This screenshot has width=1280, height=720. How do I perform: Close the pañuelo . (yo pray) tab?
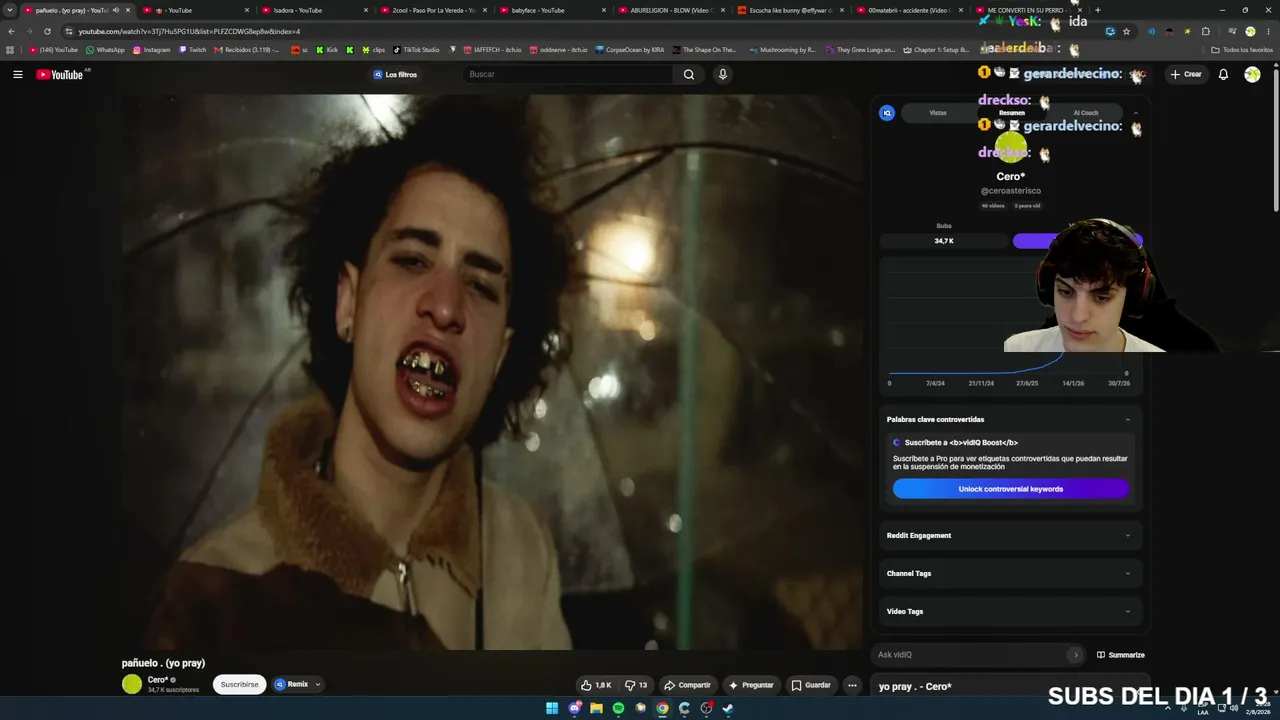[127, 10]
